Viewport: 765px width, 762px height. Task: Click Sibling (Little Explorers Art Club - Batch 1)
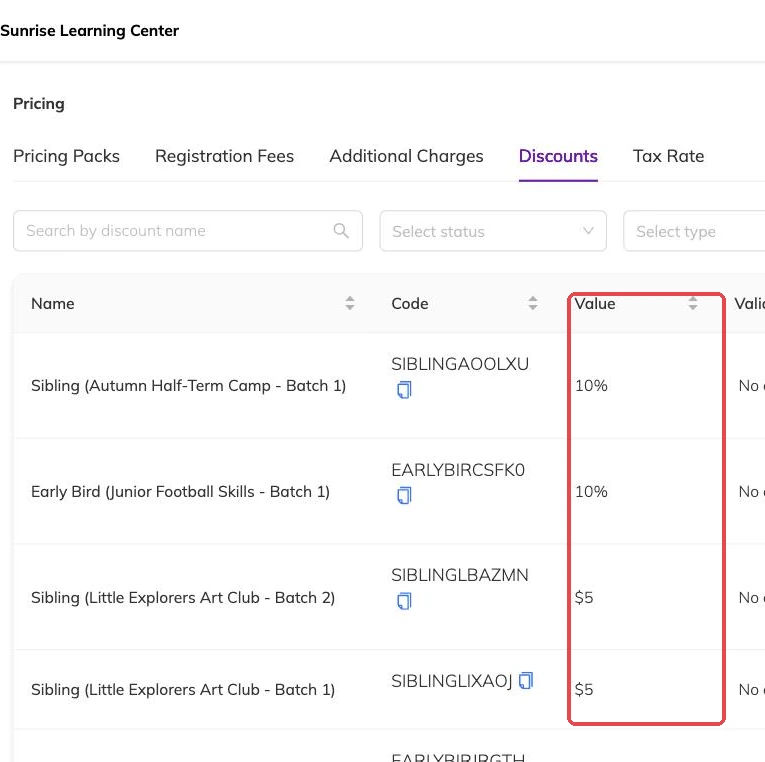click(183, 690)
